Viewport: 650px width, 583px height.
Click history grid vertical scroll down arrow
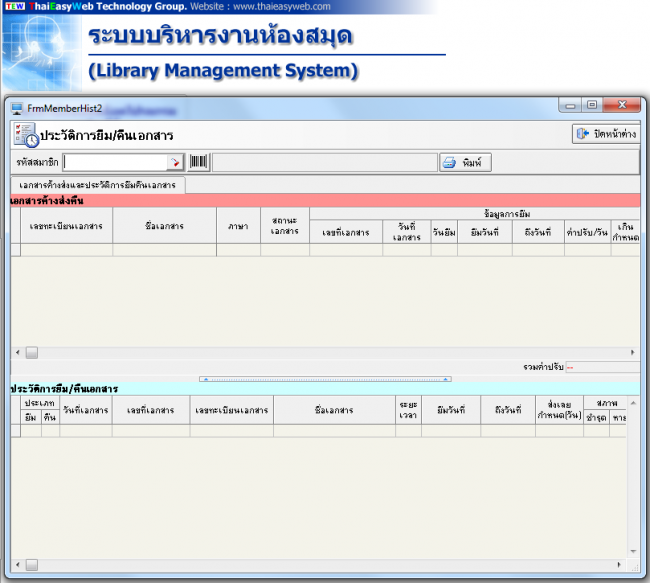tap(633, 551)
